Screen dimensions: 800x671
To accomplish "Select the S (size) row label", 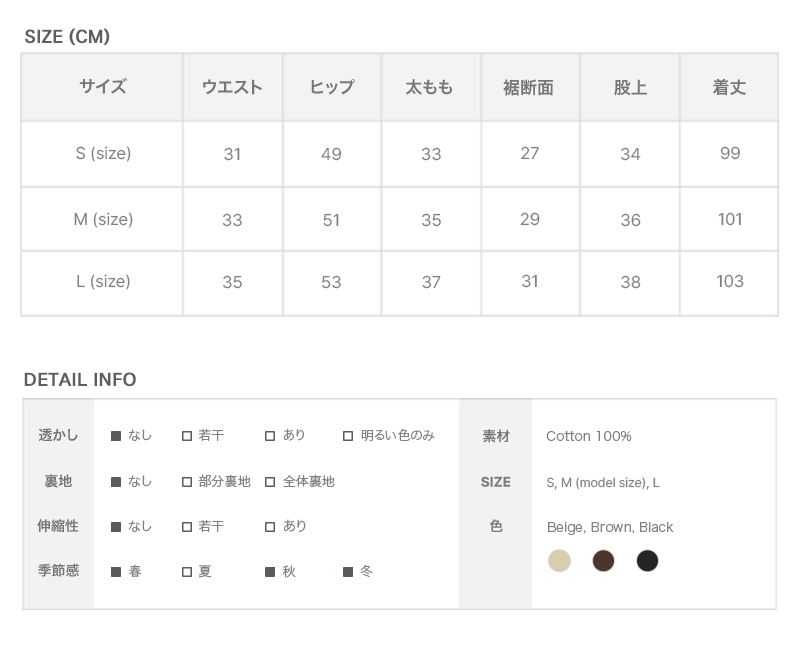I will point(103,154).
